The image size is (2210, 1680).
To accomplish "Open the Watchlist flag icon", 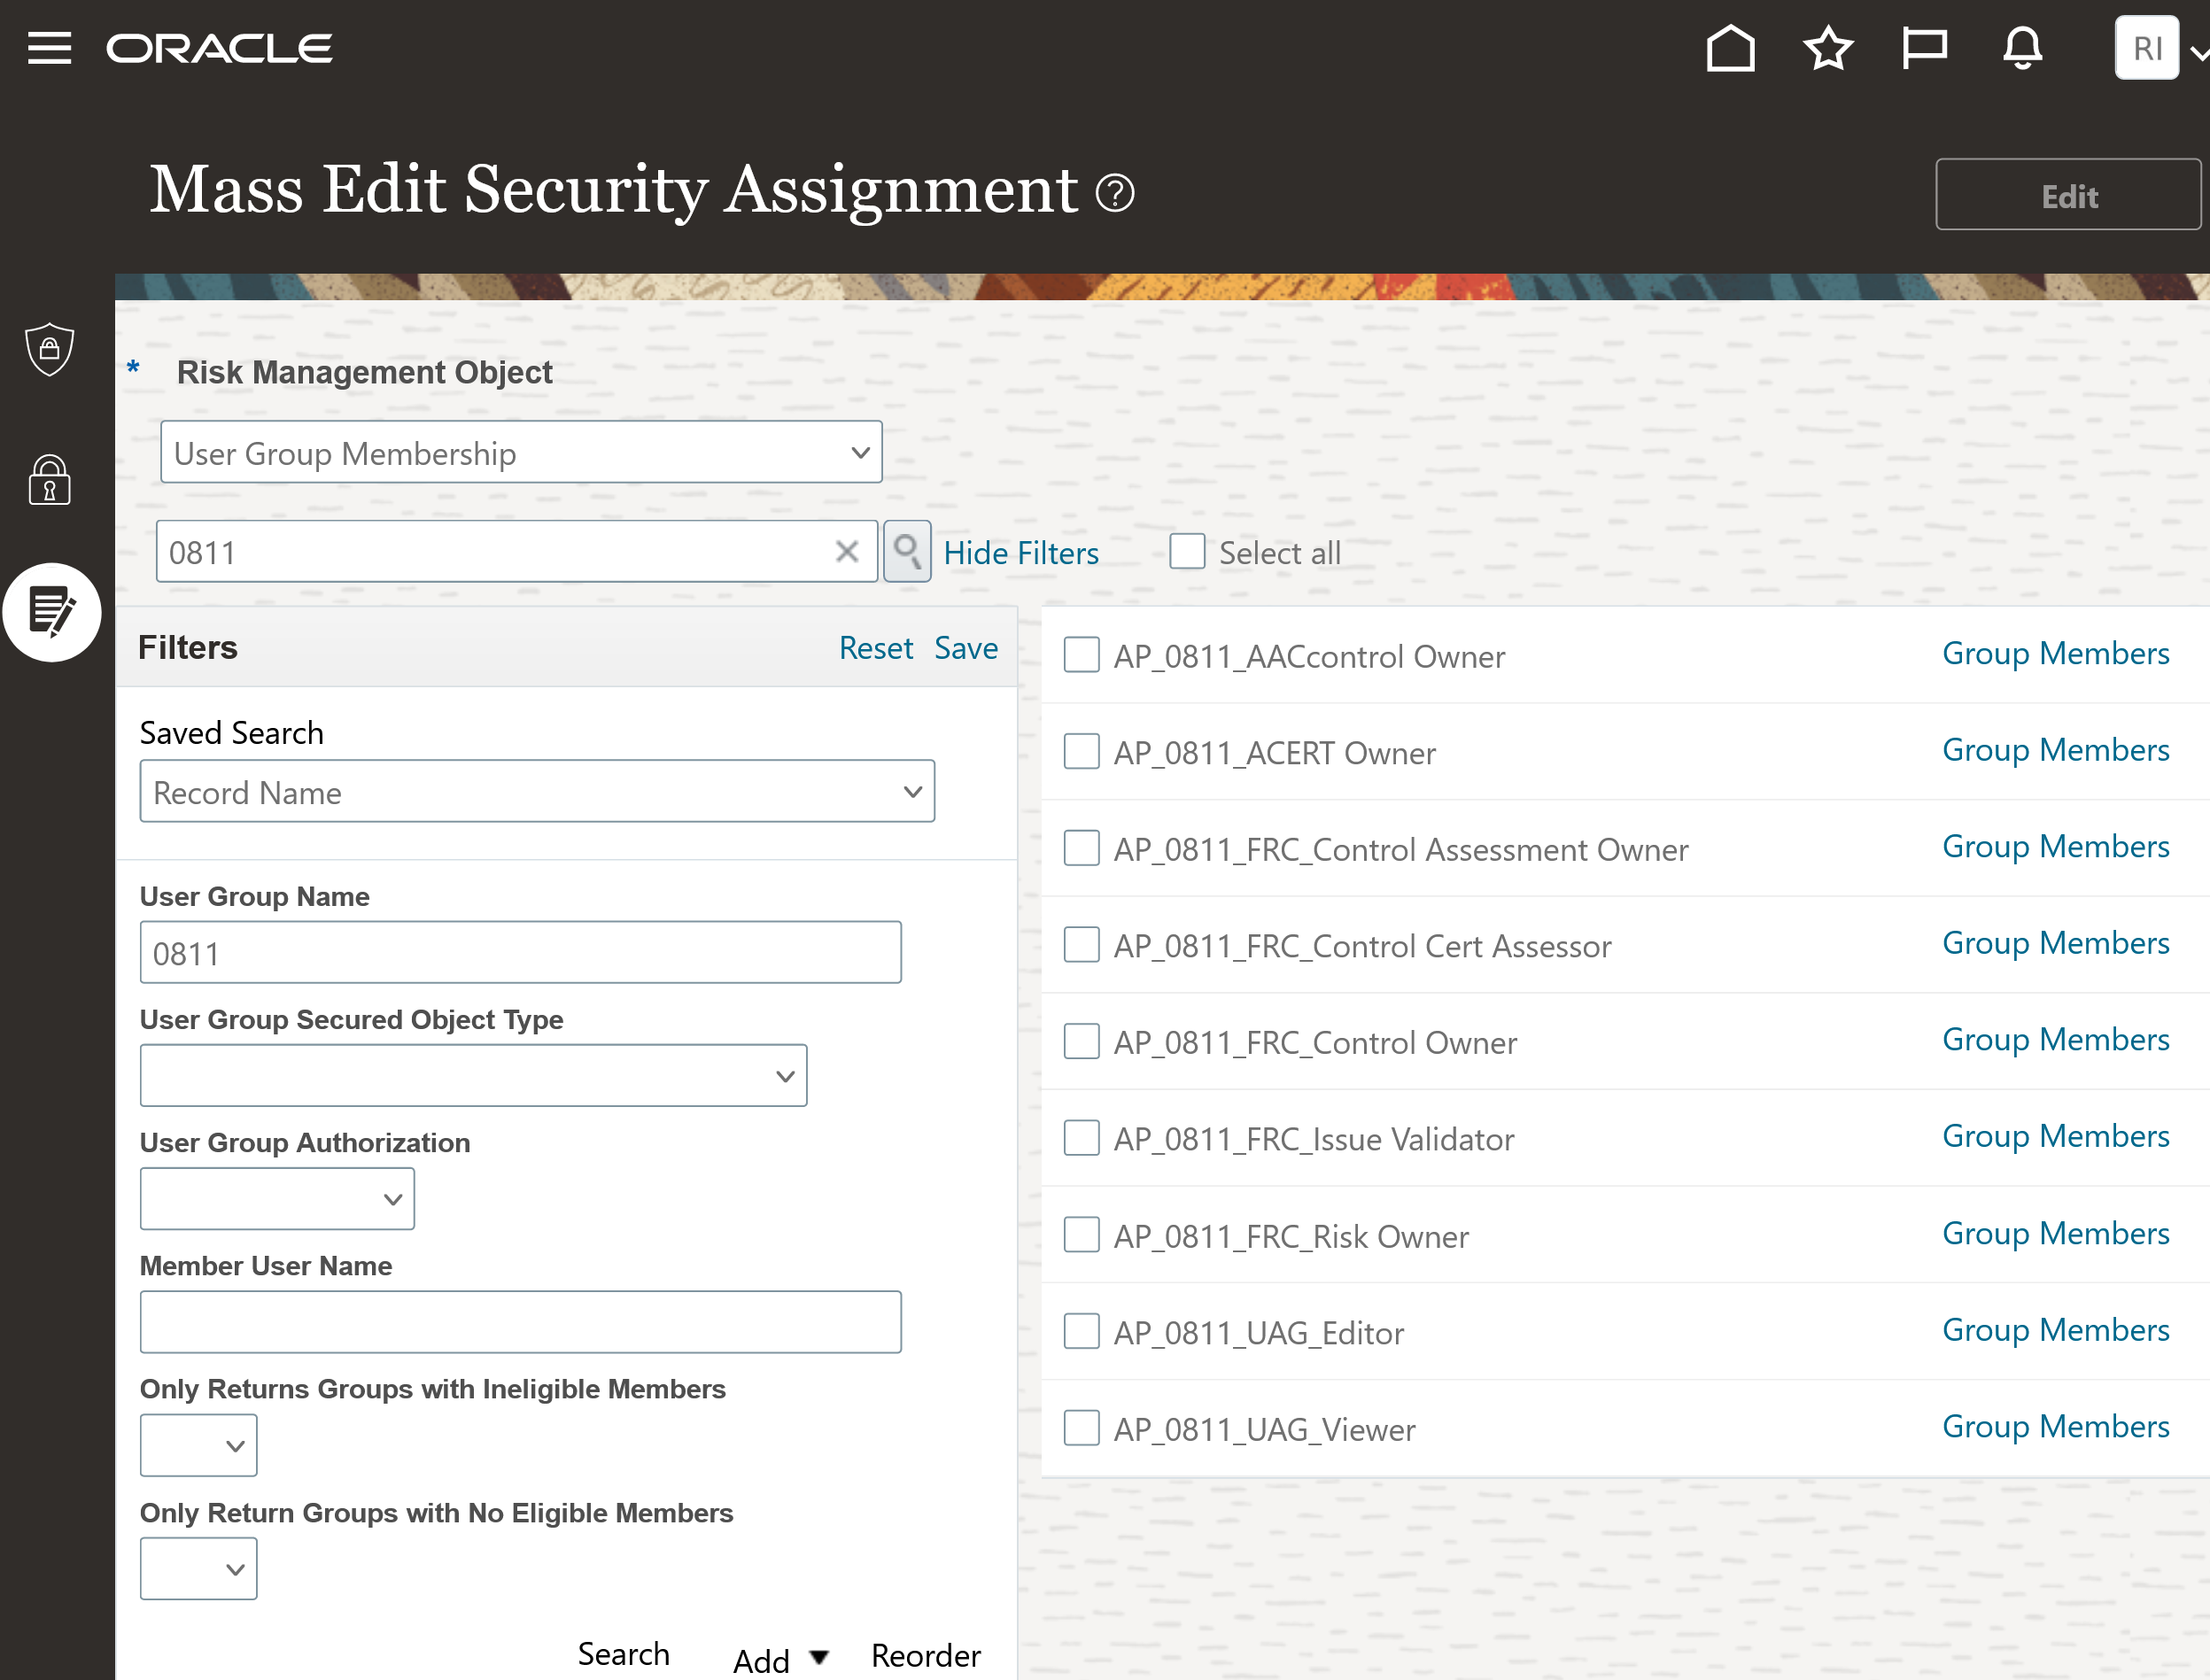I will (1923, 48).
